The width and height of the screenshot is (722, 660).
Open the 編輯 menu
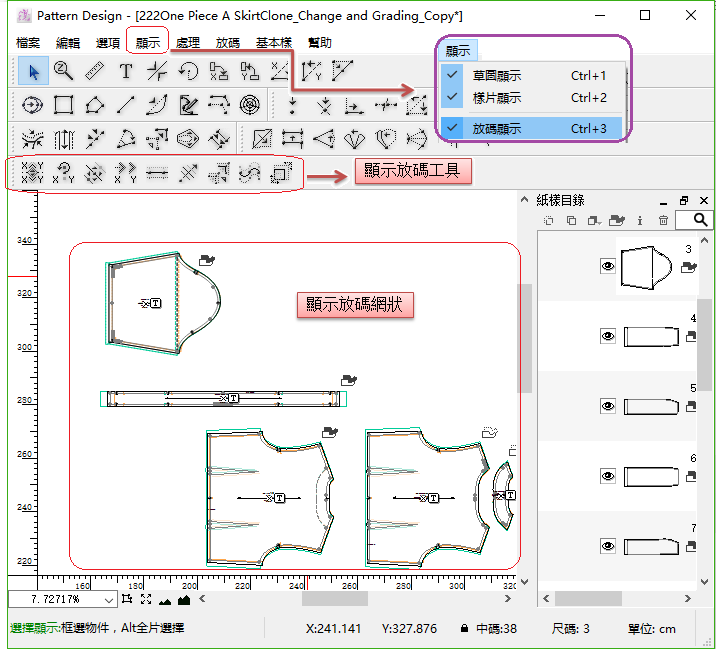tap(68, 43)
